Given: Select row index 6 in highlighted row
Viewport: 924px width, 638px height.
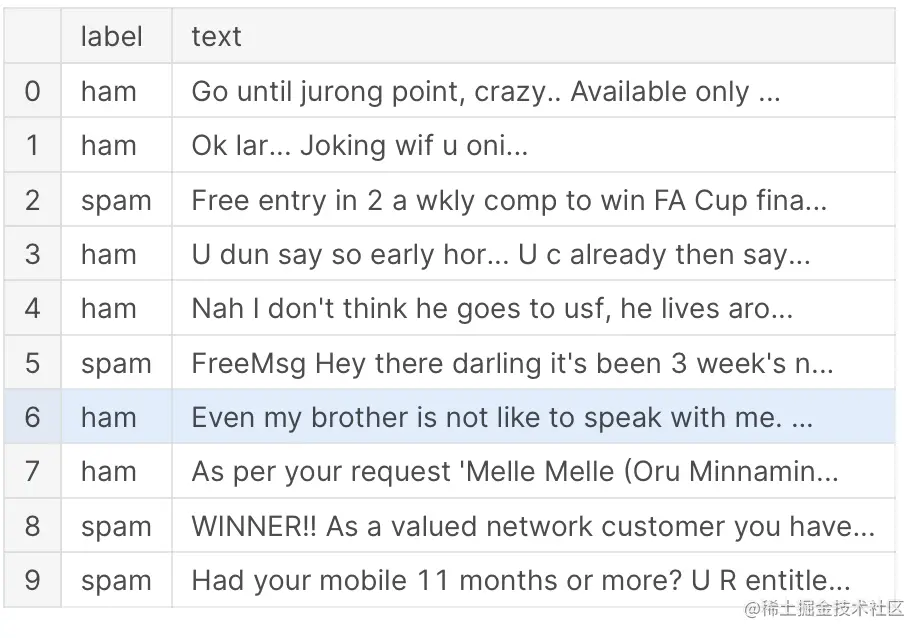Looking at the screenshot, I should tap(32, 416).
